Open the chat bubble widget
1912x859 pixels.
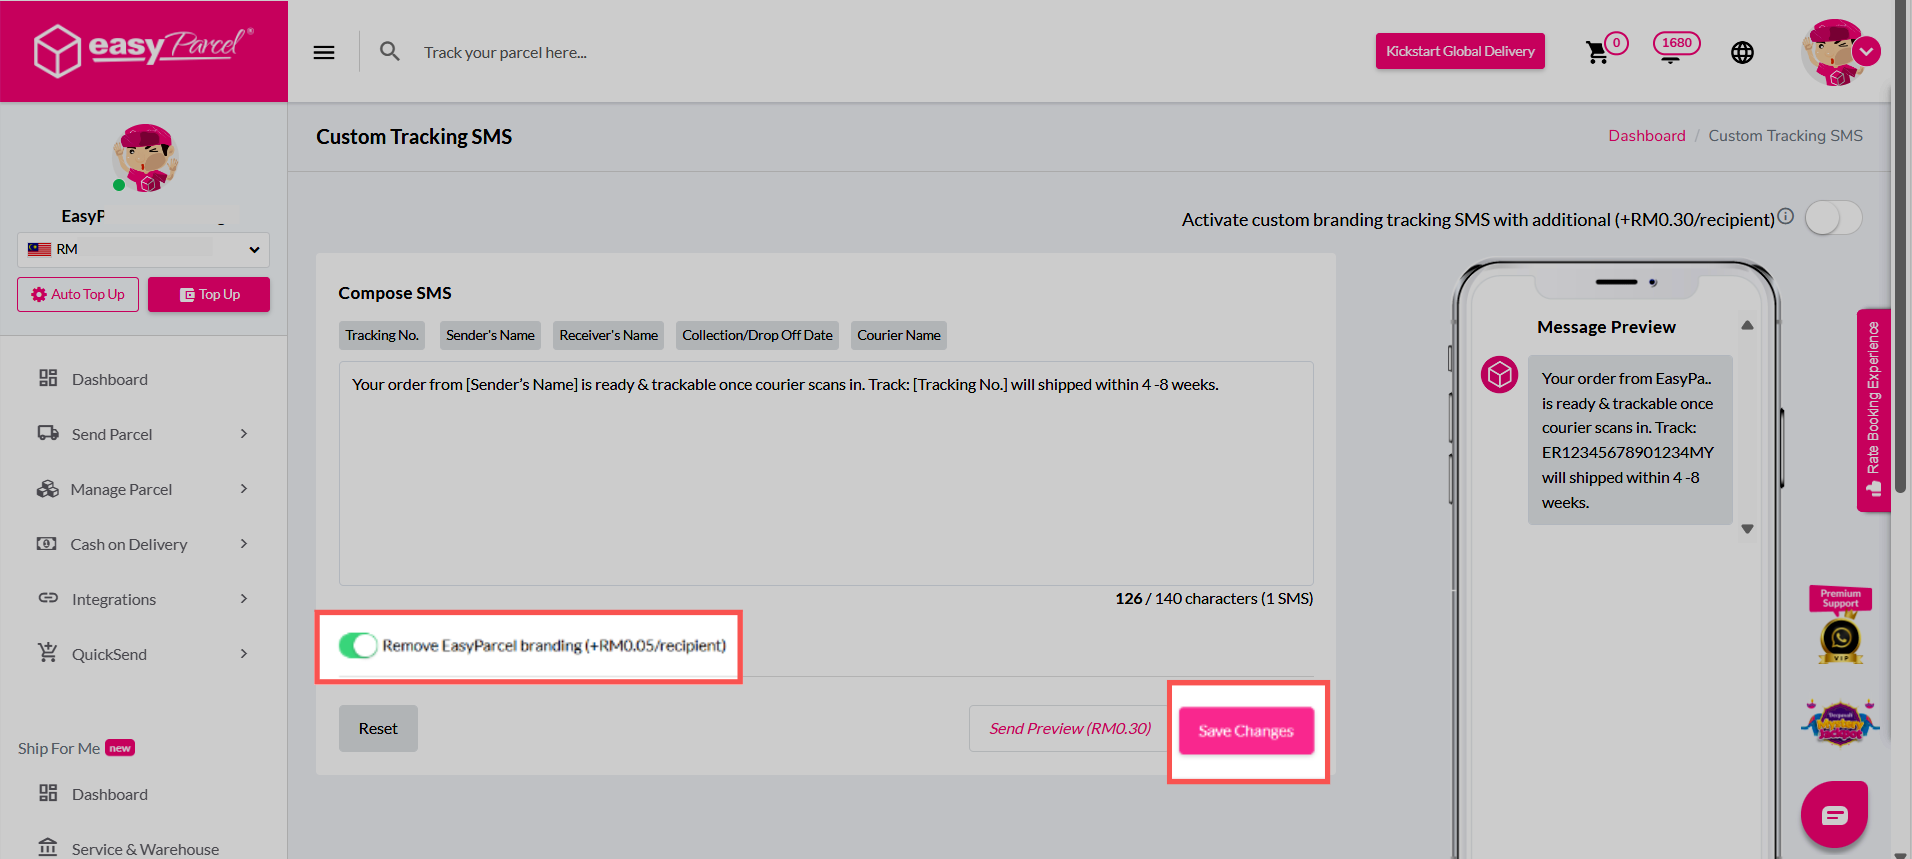point(1834,815)
